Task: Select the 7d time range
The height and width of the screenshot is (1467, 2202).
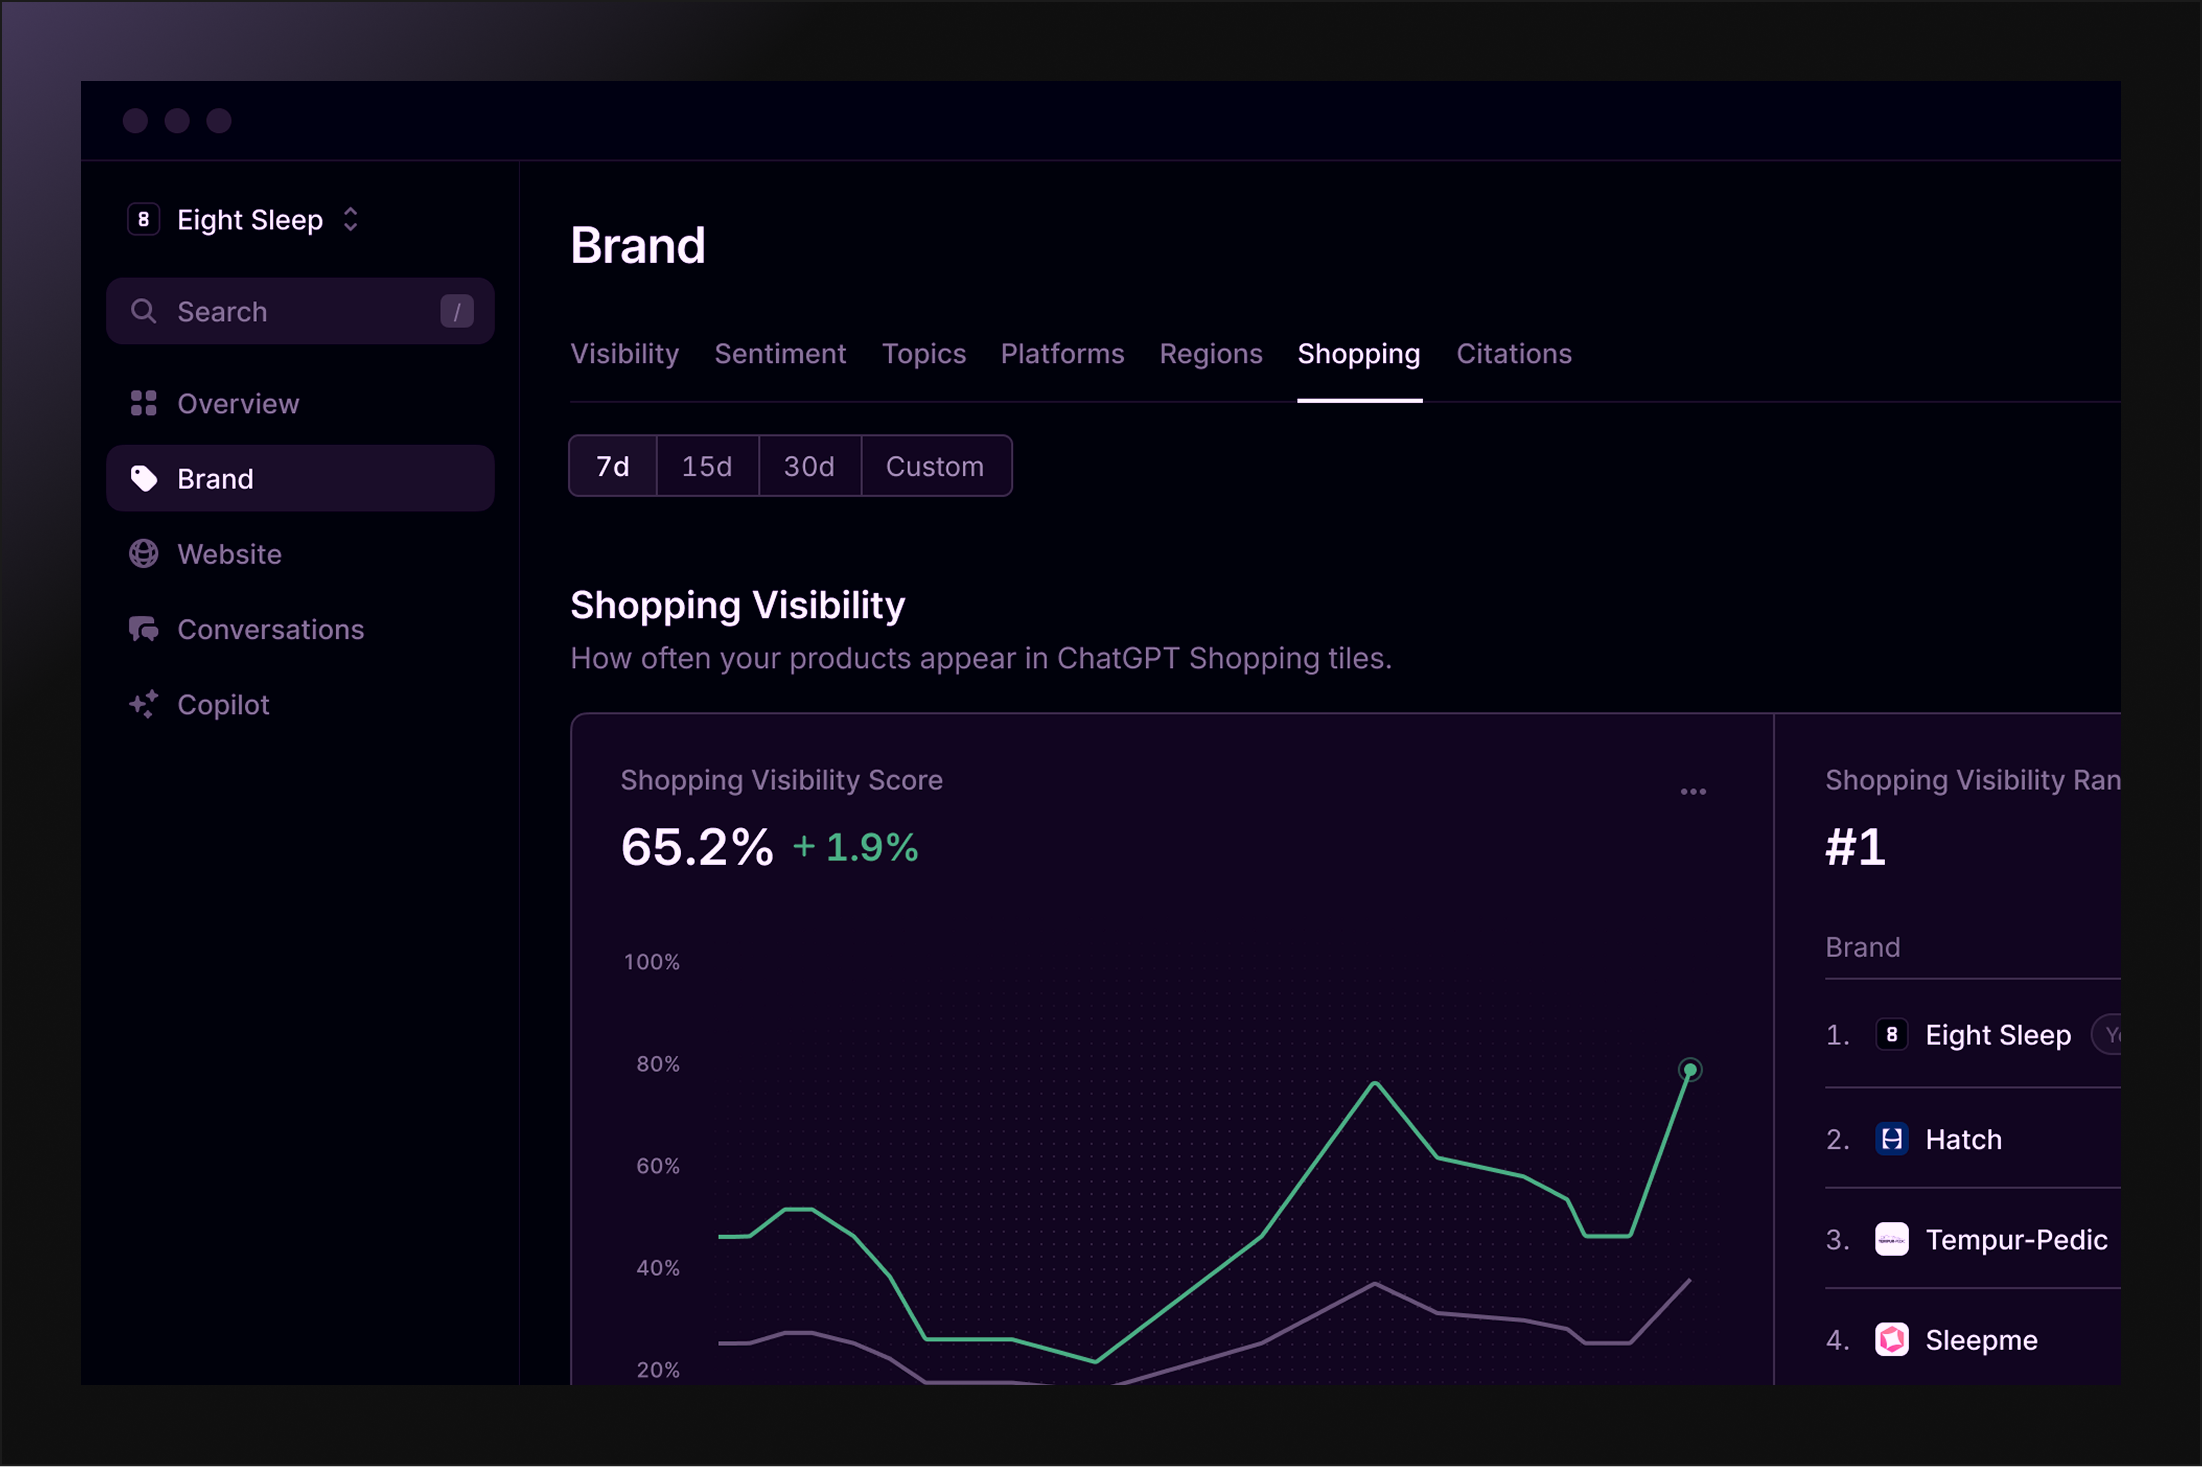Action: [612, 466]
